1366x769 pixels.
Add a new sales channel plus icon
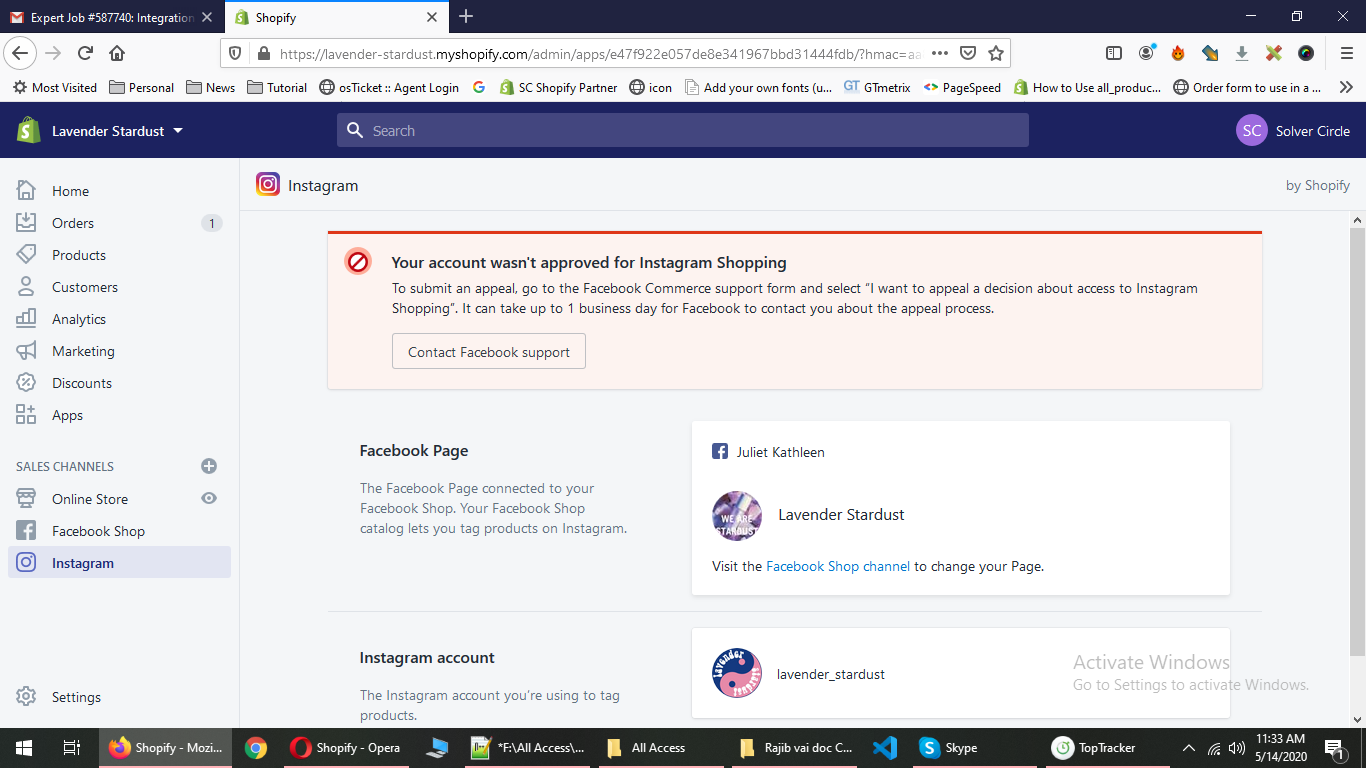tap(209, 466)
